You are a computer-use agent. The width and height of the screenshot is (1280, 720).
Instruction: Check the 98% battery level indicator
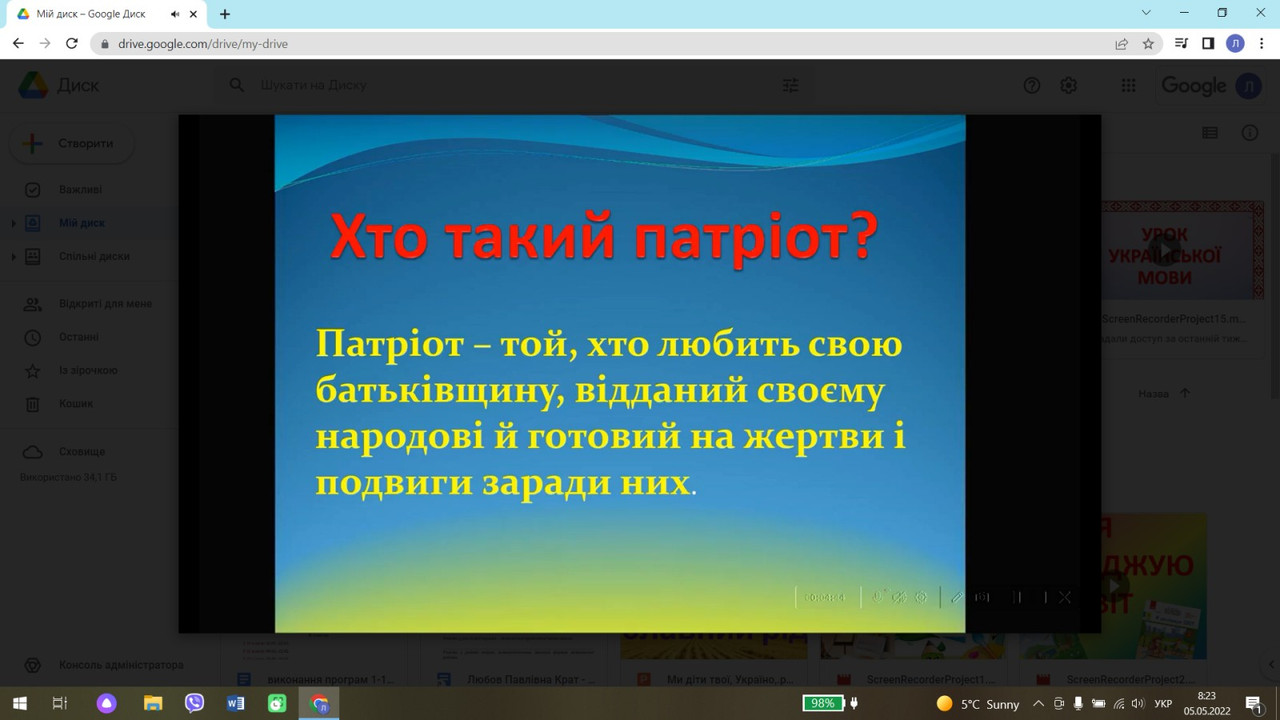click(824, 703)
